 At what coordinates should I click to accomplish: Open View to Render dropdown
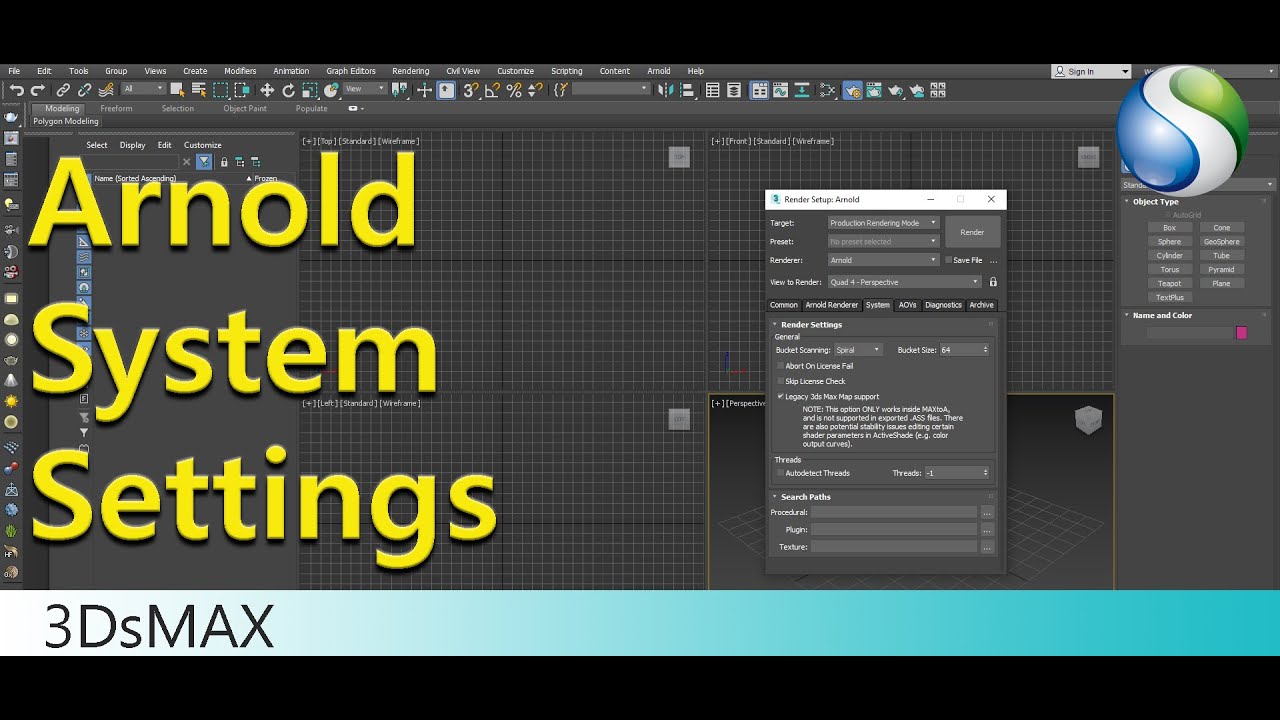(905, 282)
